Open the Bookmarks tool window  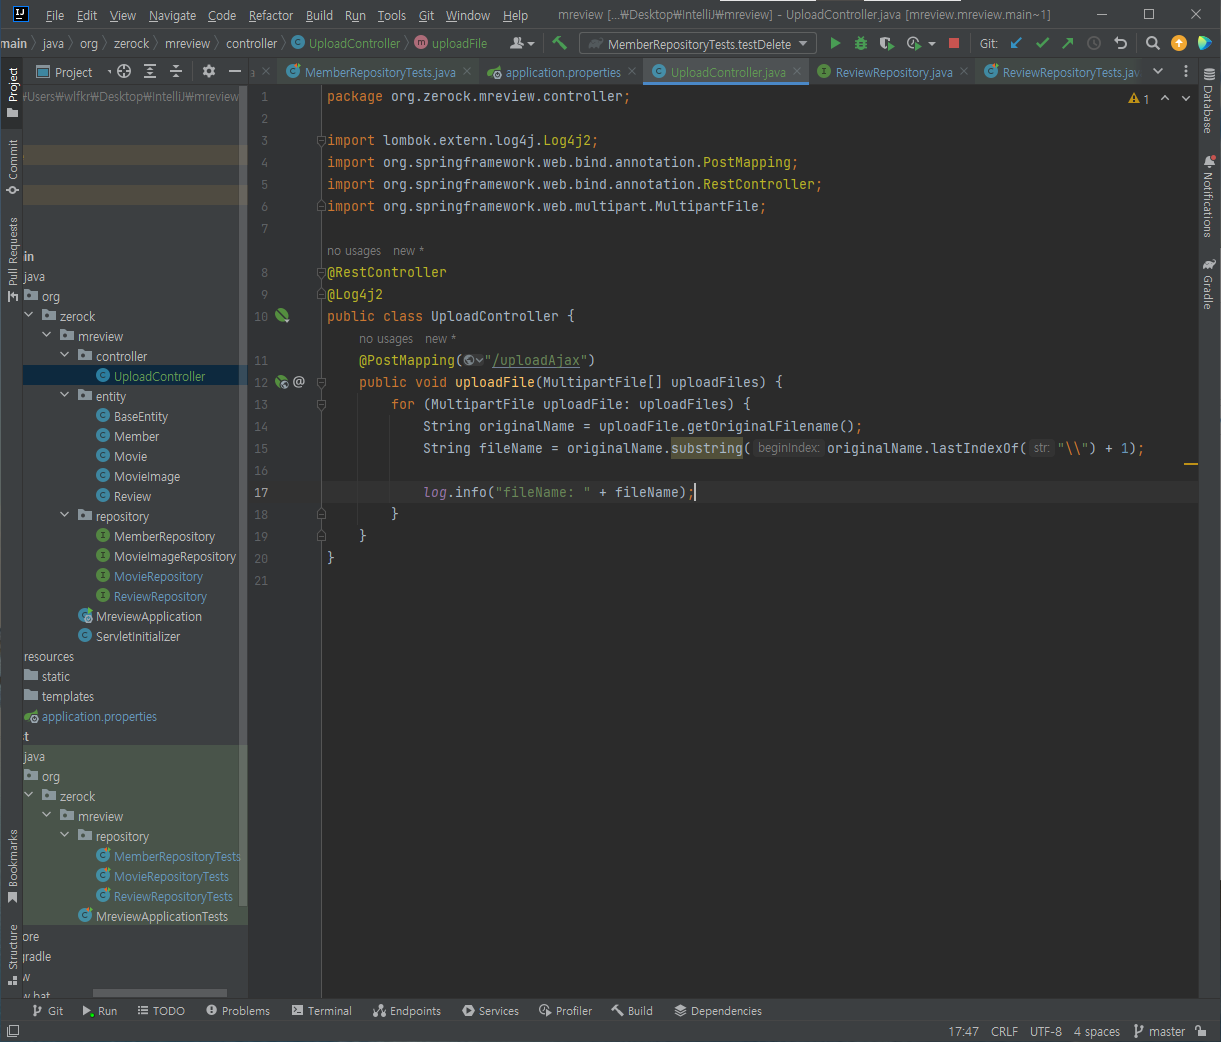point(13,866)
